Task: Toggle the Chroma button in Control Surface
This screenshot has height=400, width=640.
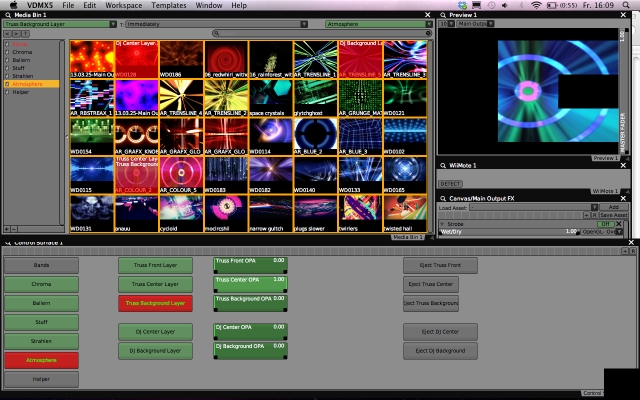Action: [x=41, y=284]
